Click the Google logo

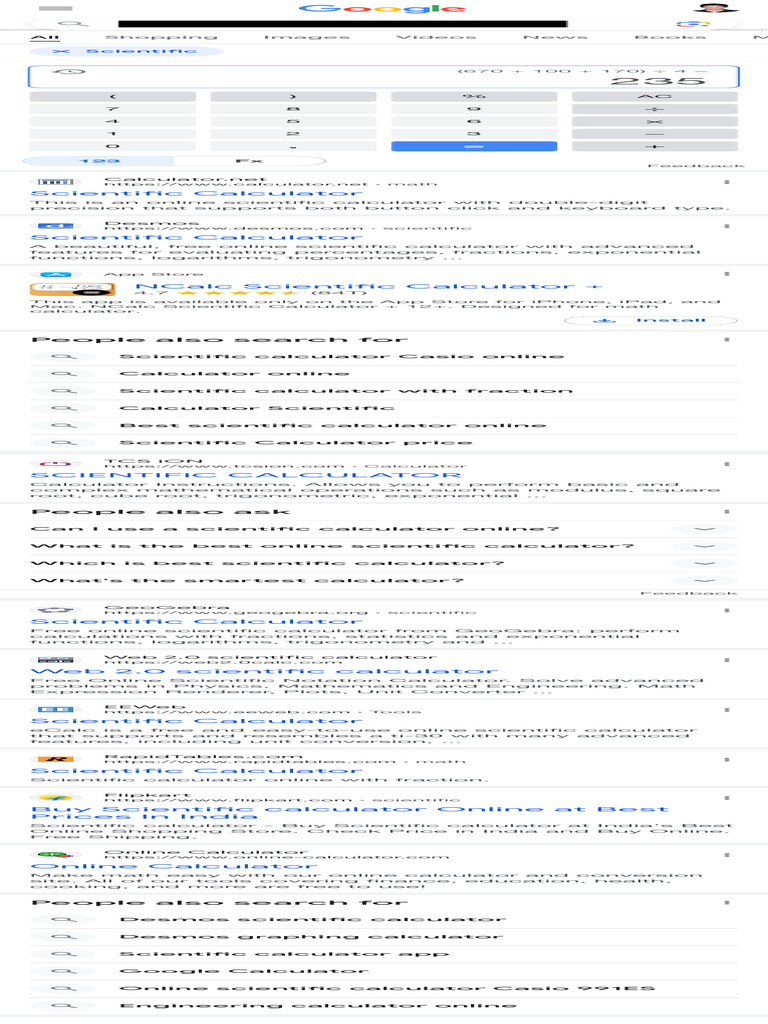tap(382, 8)
